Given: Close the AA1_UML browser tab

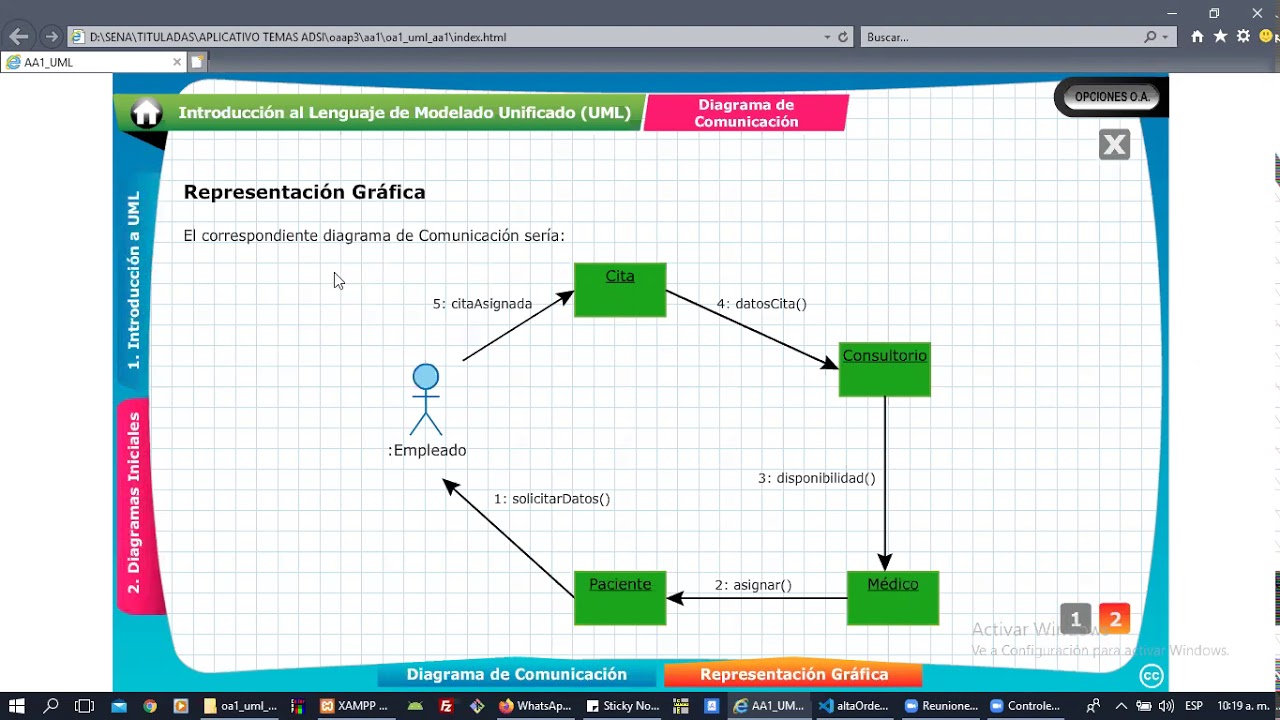Looking at the screenshot, I should [x=177, y=62].
